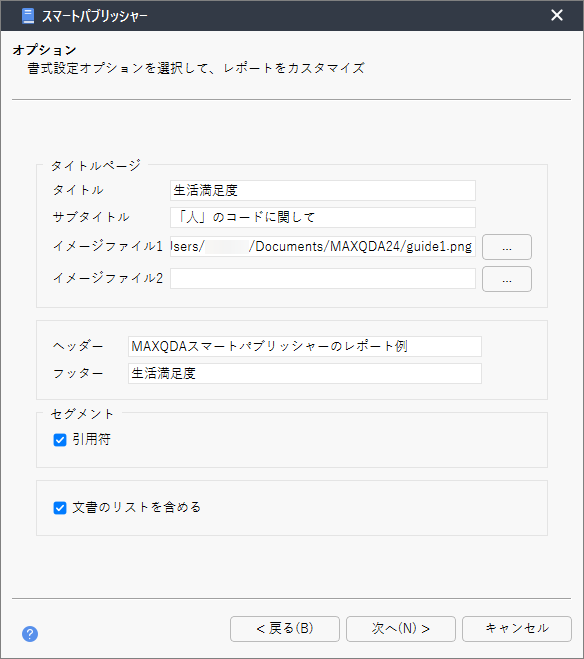Browse for イメージファイル2 with the ellipsis button
Image resolution: width=584 pixels, height=659 pixels.
tap(507, 279)
